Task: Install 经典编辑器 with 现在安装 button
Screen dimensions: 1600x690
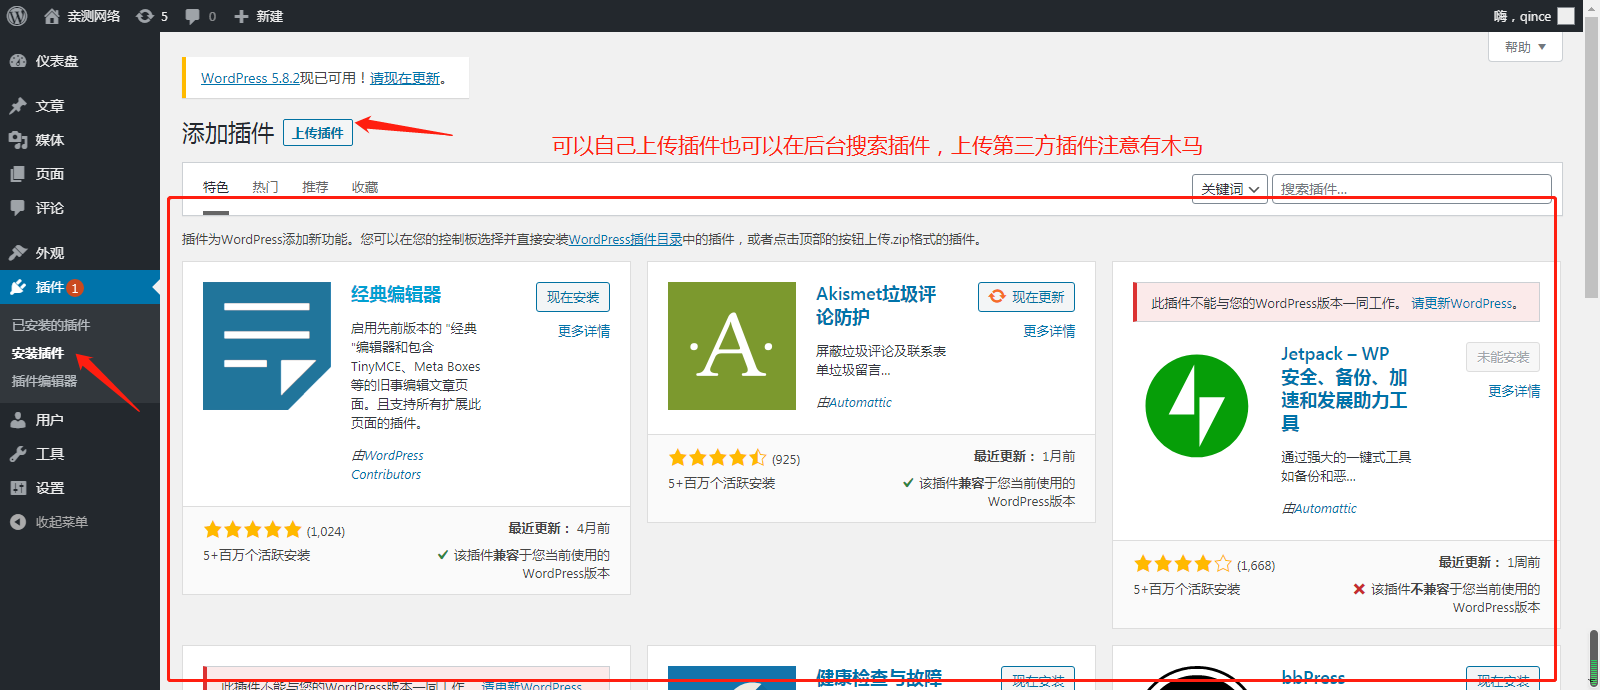Action: 573,297
